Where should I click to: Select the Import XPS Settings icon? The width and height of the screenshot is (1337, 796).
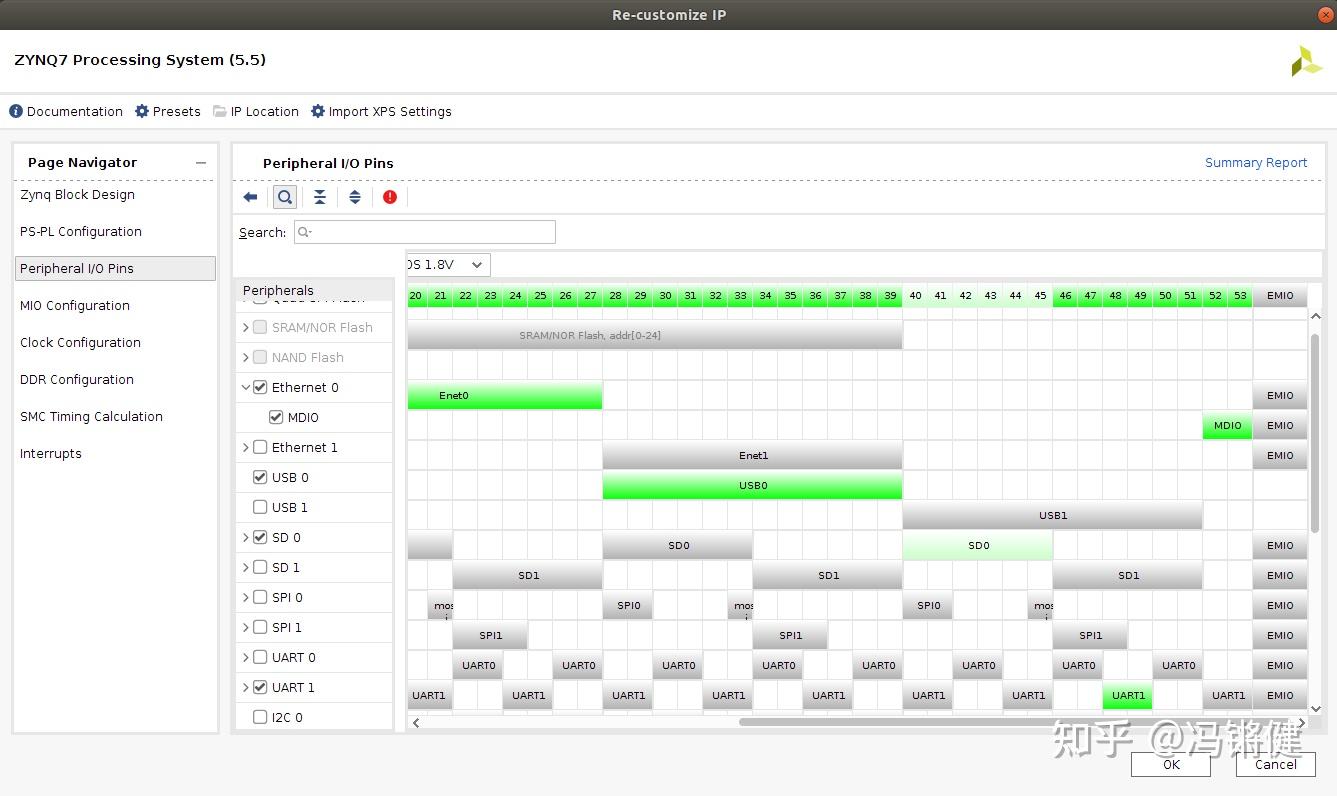tap(316, 111)
